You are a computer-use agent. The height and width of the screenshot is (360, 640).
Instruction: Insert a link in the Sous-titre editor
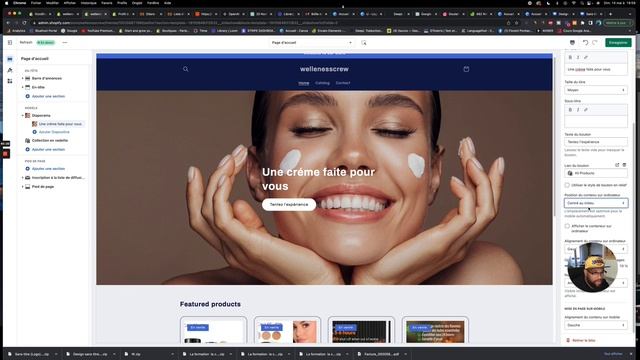point(586,110)
